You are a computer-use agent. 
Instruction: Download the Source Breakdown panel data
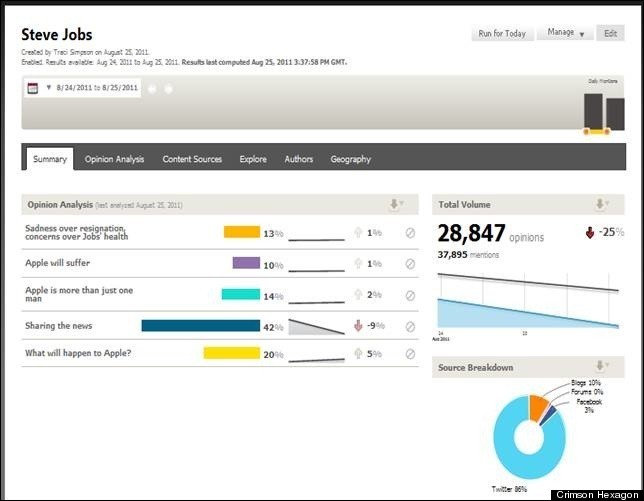click(602, 365)
